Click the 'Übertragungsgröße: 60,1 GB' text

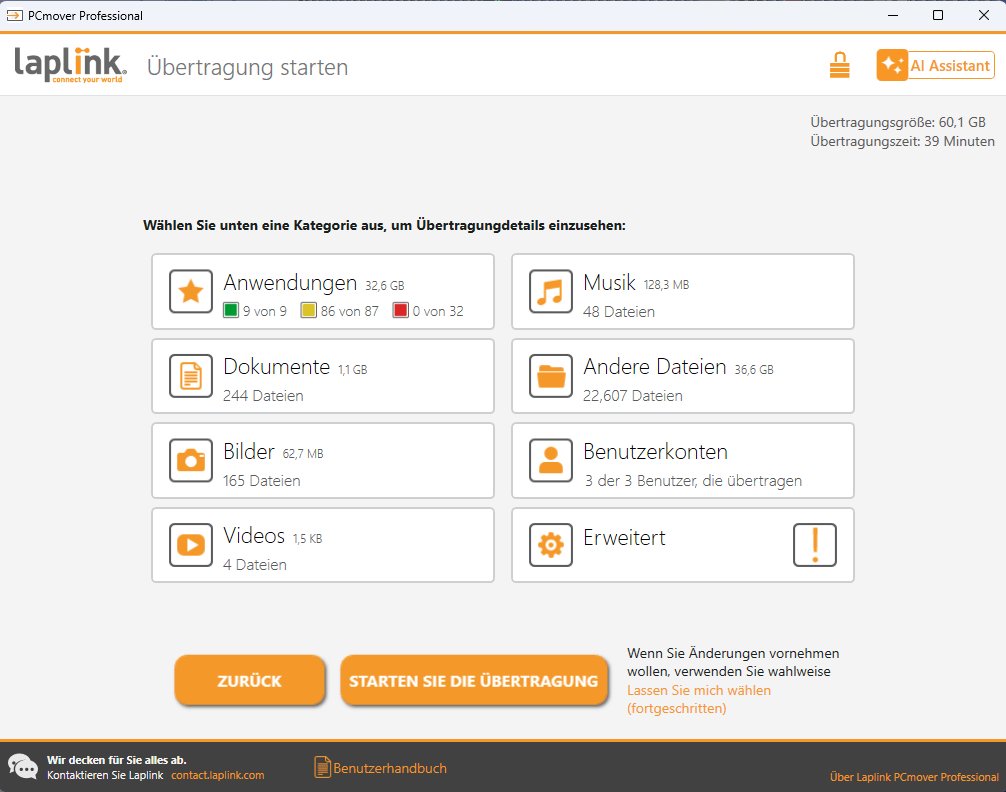[x=898, y=122]
